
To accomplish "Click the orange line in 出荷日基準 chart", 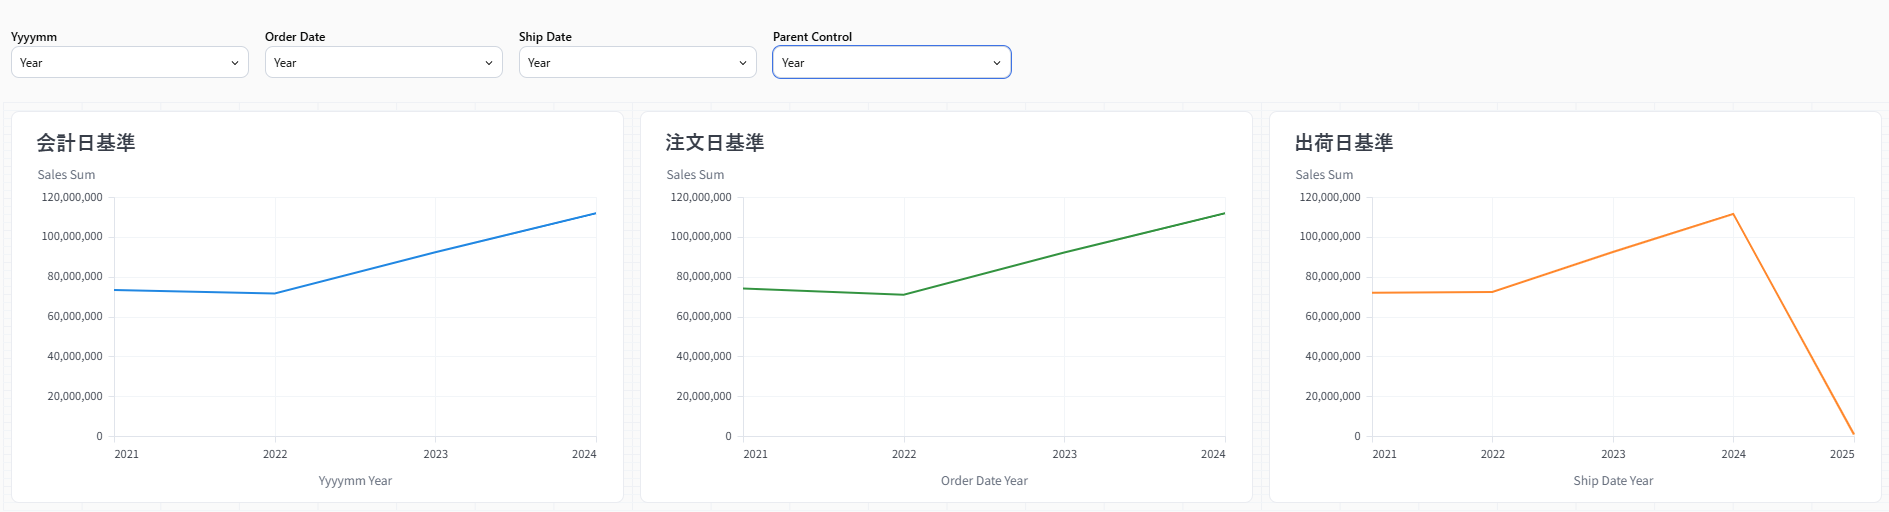I will 1613,252.
